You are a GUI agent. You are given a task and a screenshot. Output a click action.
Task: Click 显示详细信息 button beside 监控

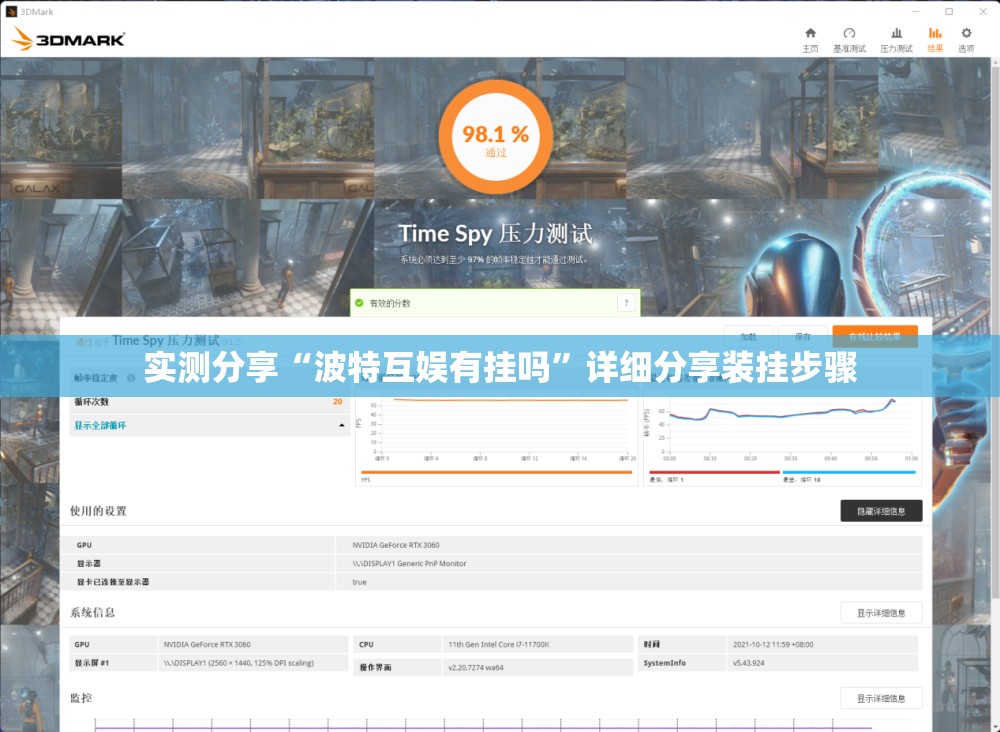coord(881,698)
